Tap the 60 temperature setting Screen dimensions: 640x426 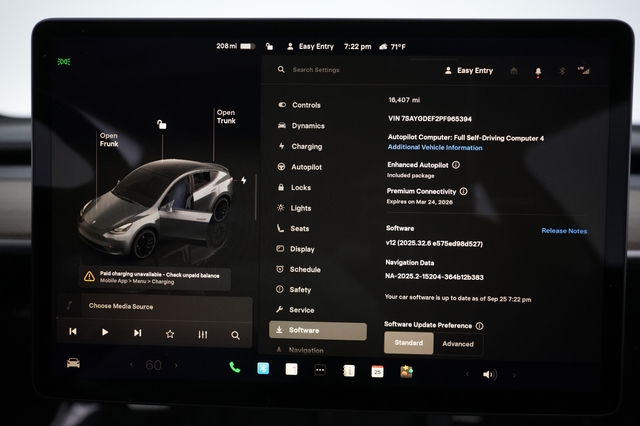point(153,365)
